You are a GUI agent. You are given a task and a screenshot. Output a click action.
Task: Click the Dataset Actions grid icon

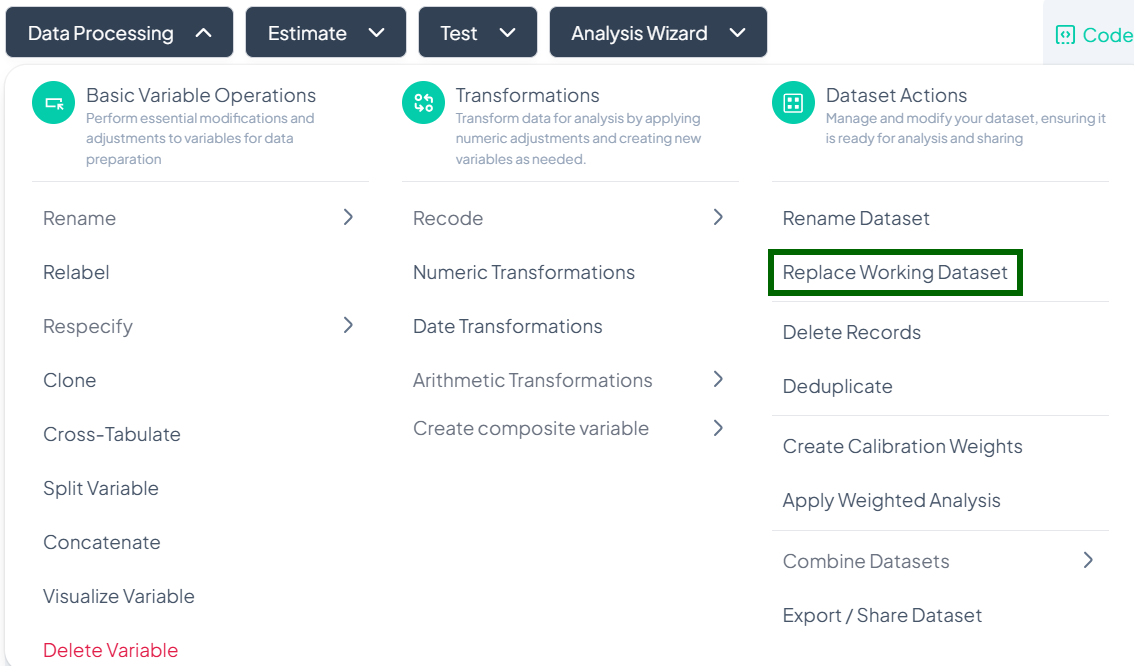point(793,103)
